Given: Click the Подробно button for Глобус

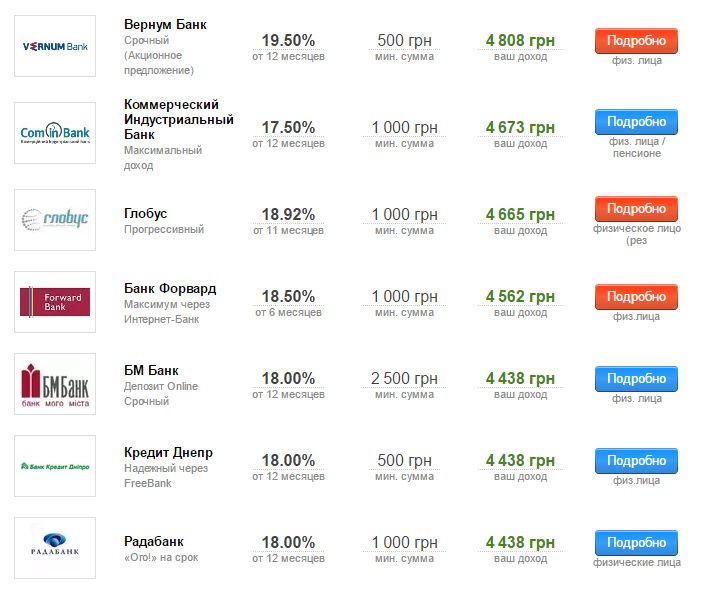Looking at the screenshot, I should 636,209.
